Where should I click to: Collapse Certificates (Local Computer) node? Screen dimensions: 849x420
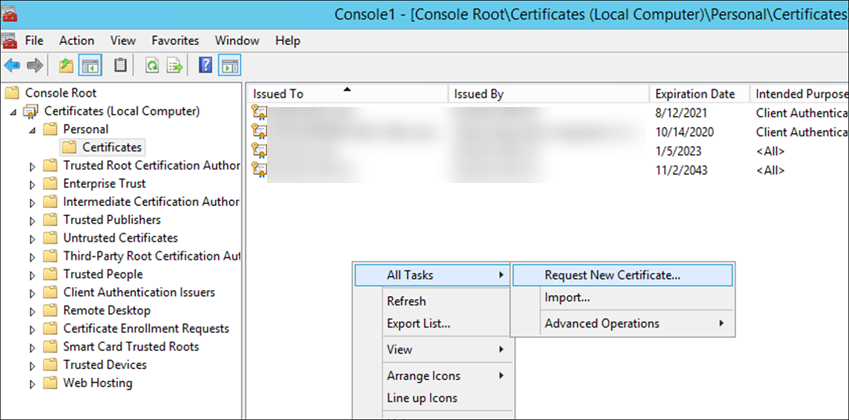click(x=13, y=112)
